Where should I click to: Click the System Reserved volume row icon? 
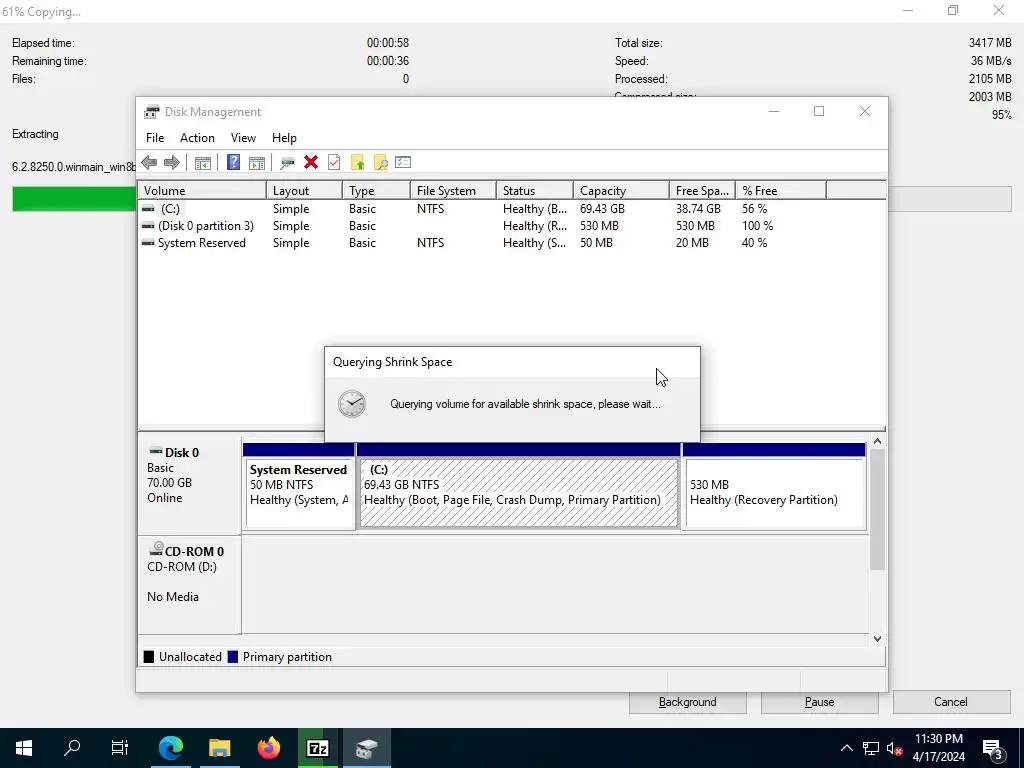pyautogui.click(x=148, y=243)
